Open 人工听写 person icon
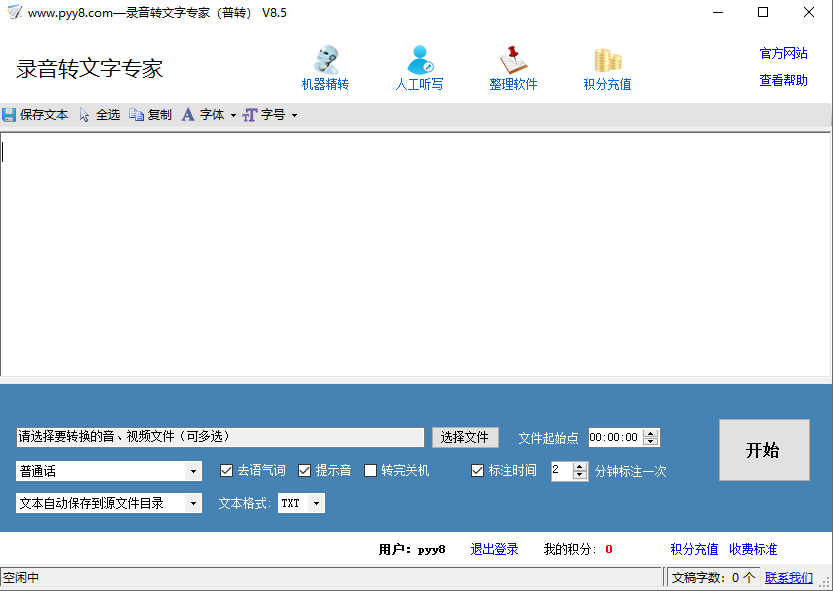833x591 pixels. click(420, 59)
